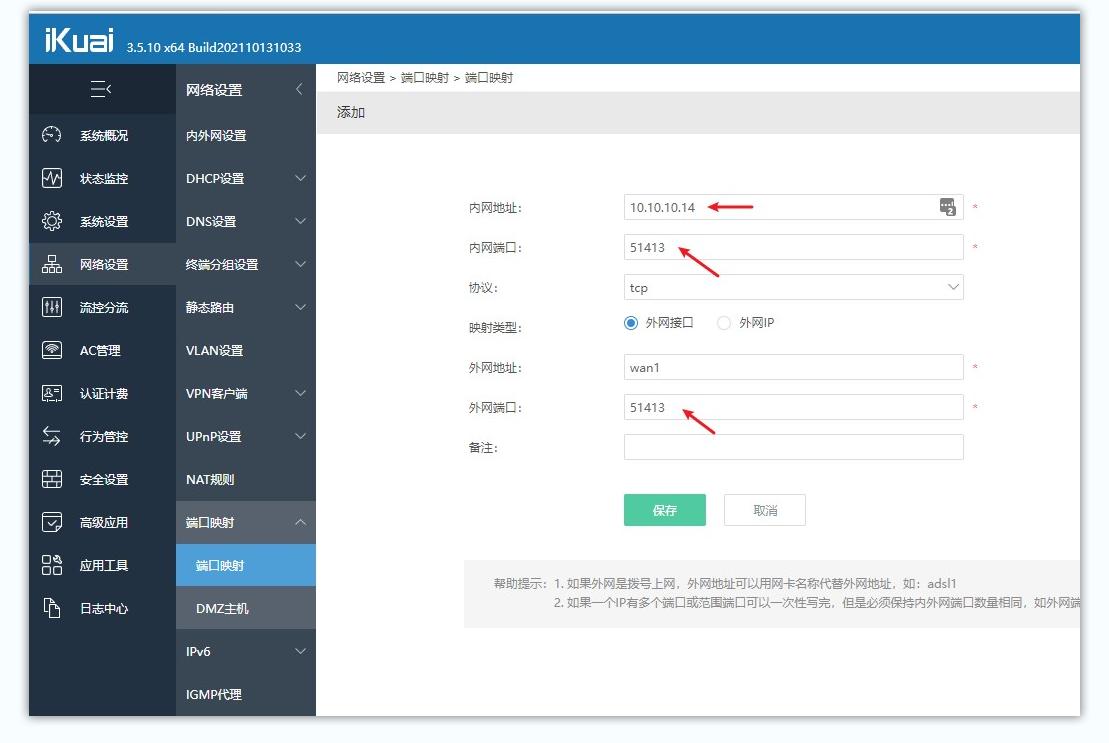The image size is (1109, 743).
Task: Click the 系统设置 gear icon
Action: (53, 221)
